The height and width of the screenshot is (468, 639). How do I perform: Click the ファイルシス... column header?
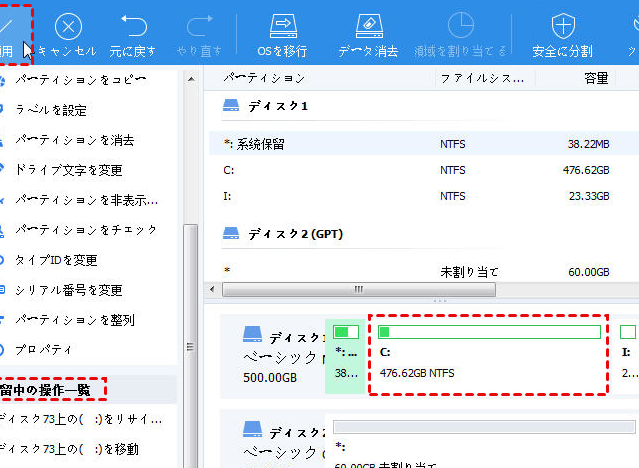(483, 78)
